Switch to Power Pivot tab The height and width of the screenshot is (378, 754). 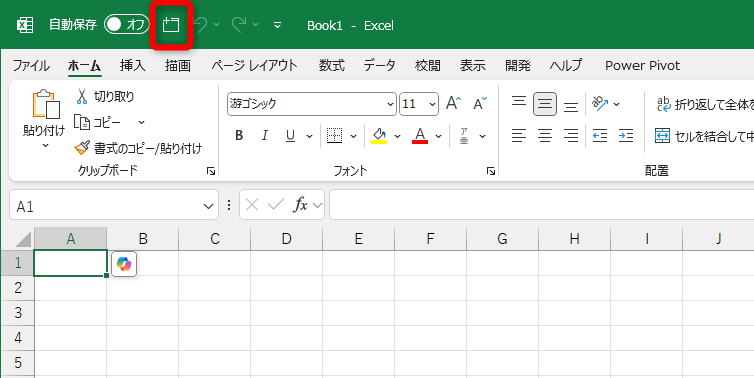[642, 65]
